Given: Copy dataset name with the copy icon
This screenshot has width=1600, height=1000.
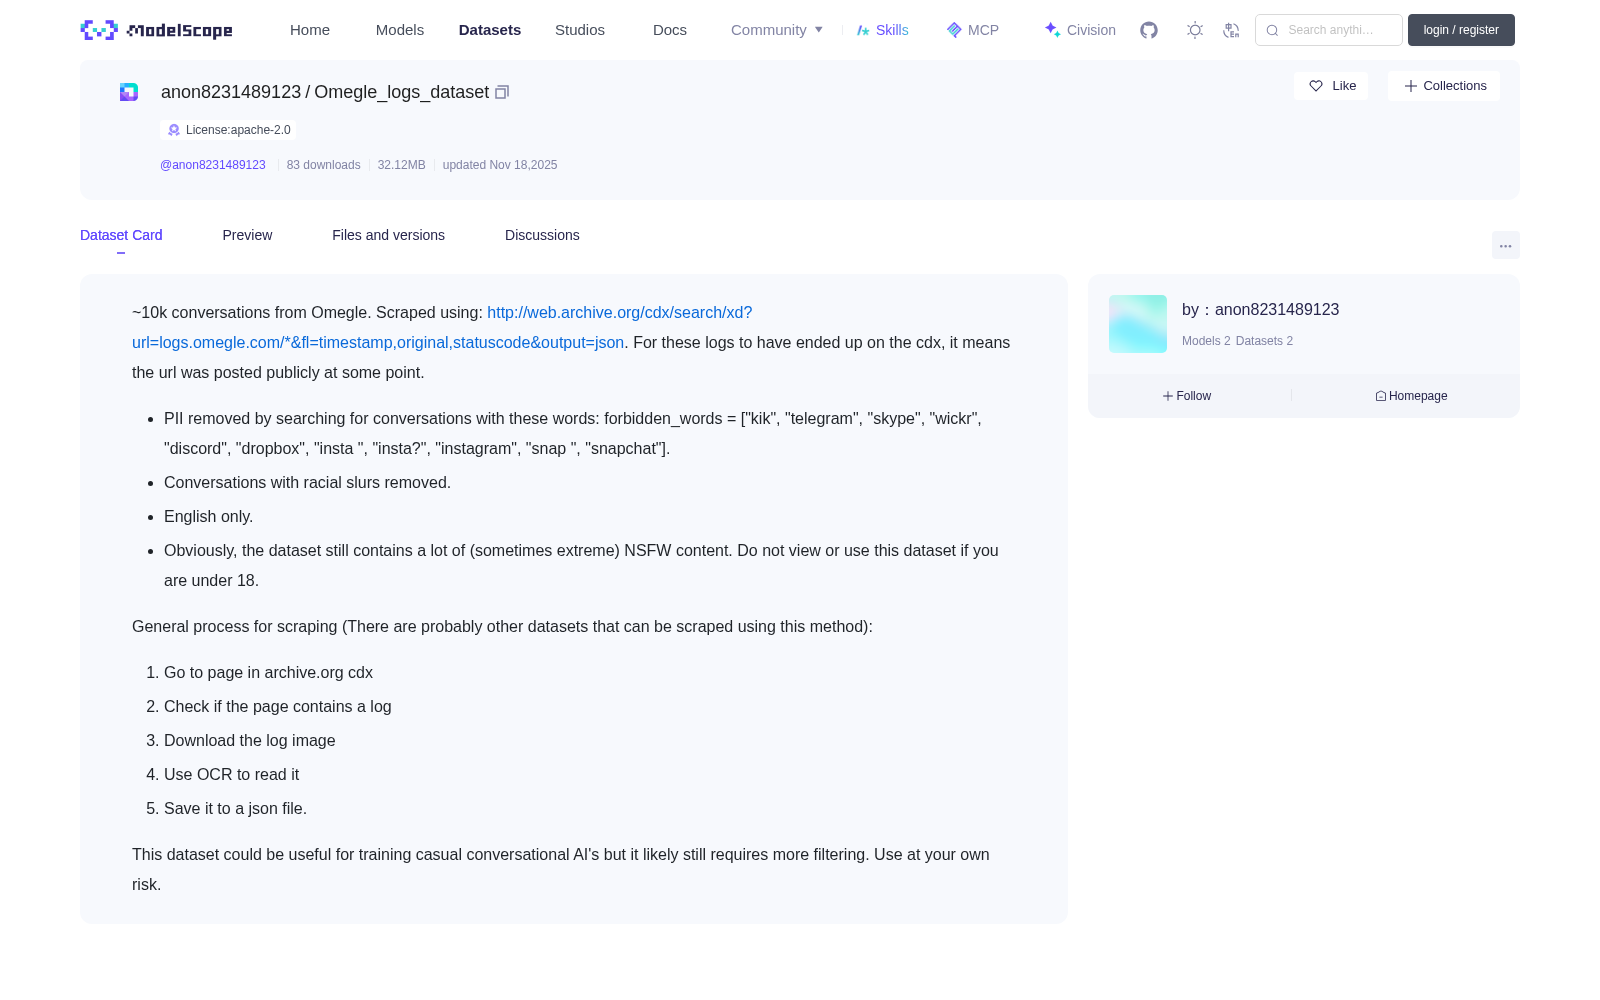Looking at the screenshot, I should [502, 92].
